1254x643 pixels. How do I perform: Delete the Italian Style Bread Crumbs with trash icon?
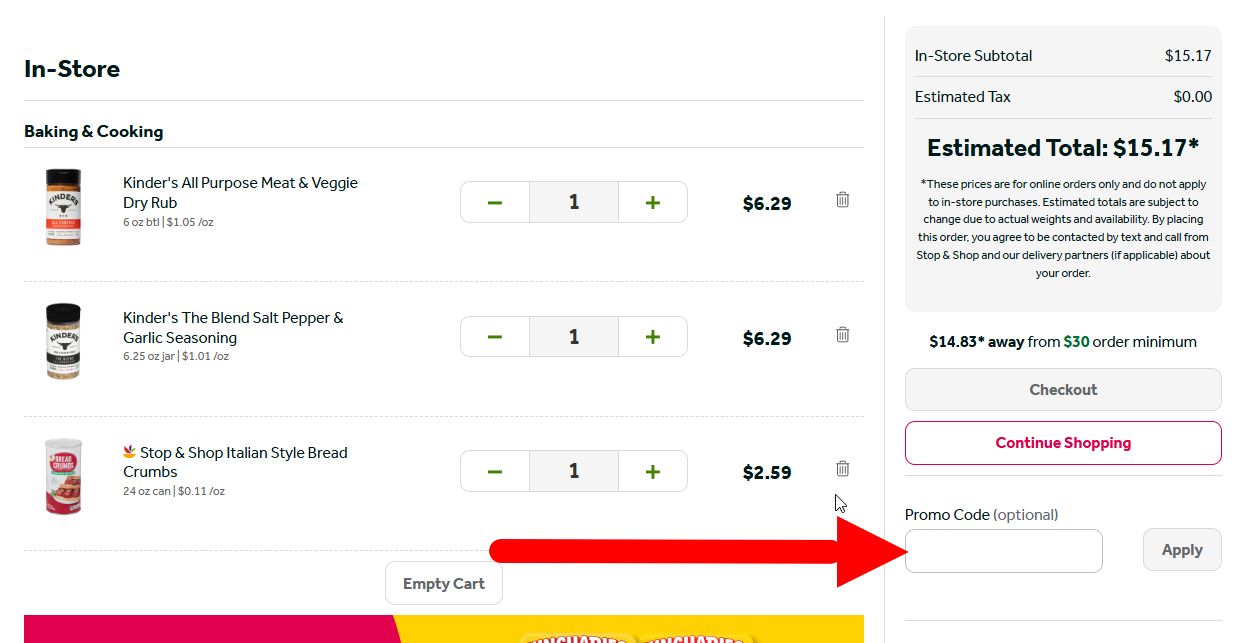click(842, 468)
